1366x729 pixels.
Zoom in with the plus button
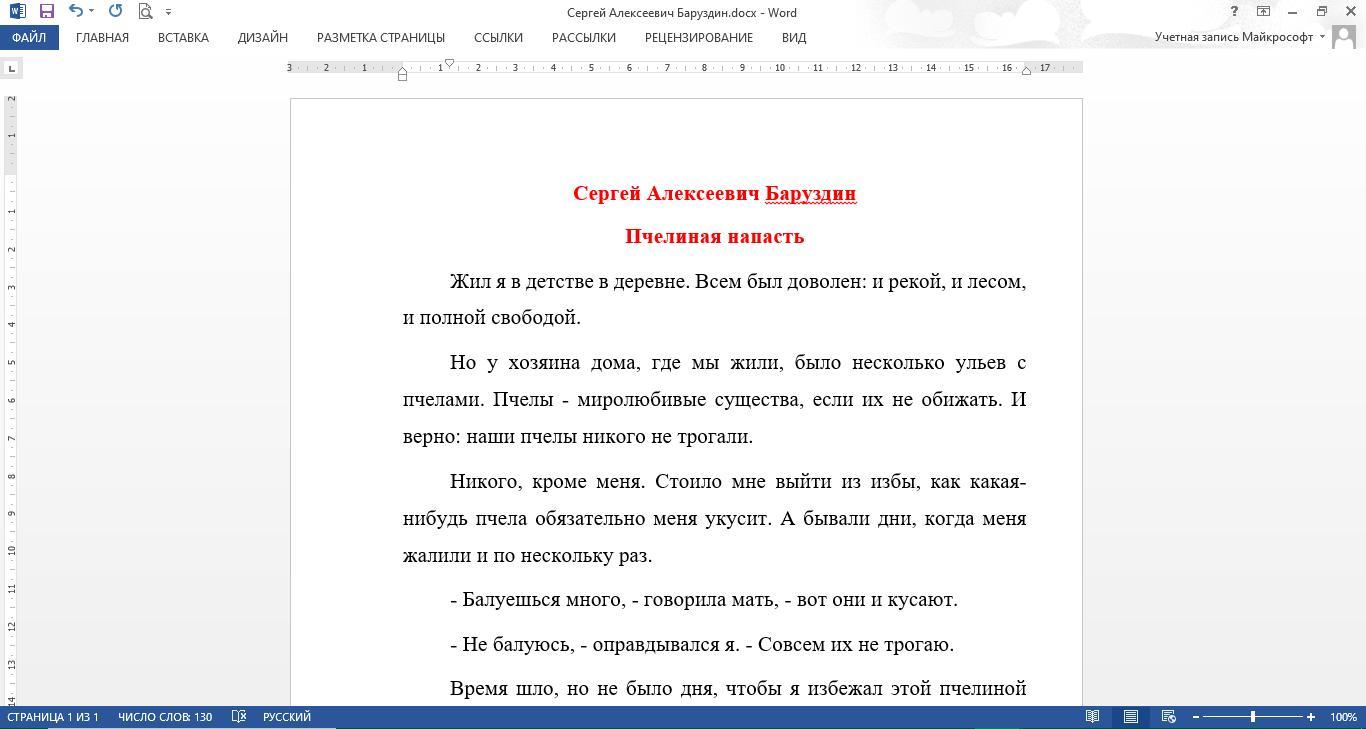click(1311, 717)
